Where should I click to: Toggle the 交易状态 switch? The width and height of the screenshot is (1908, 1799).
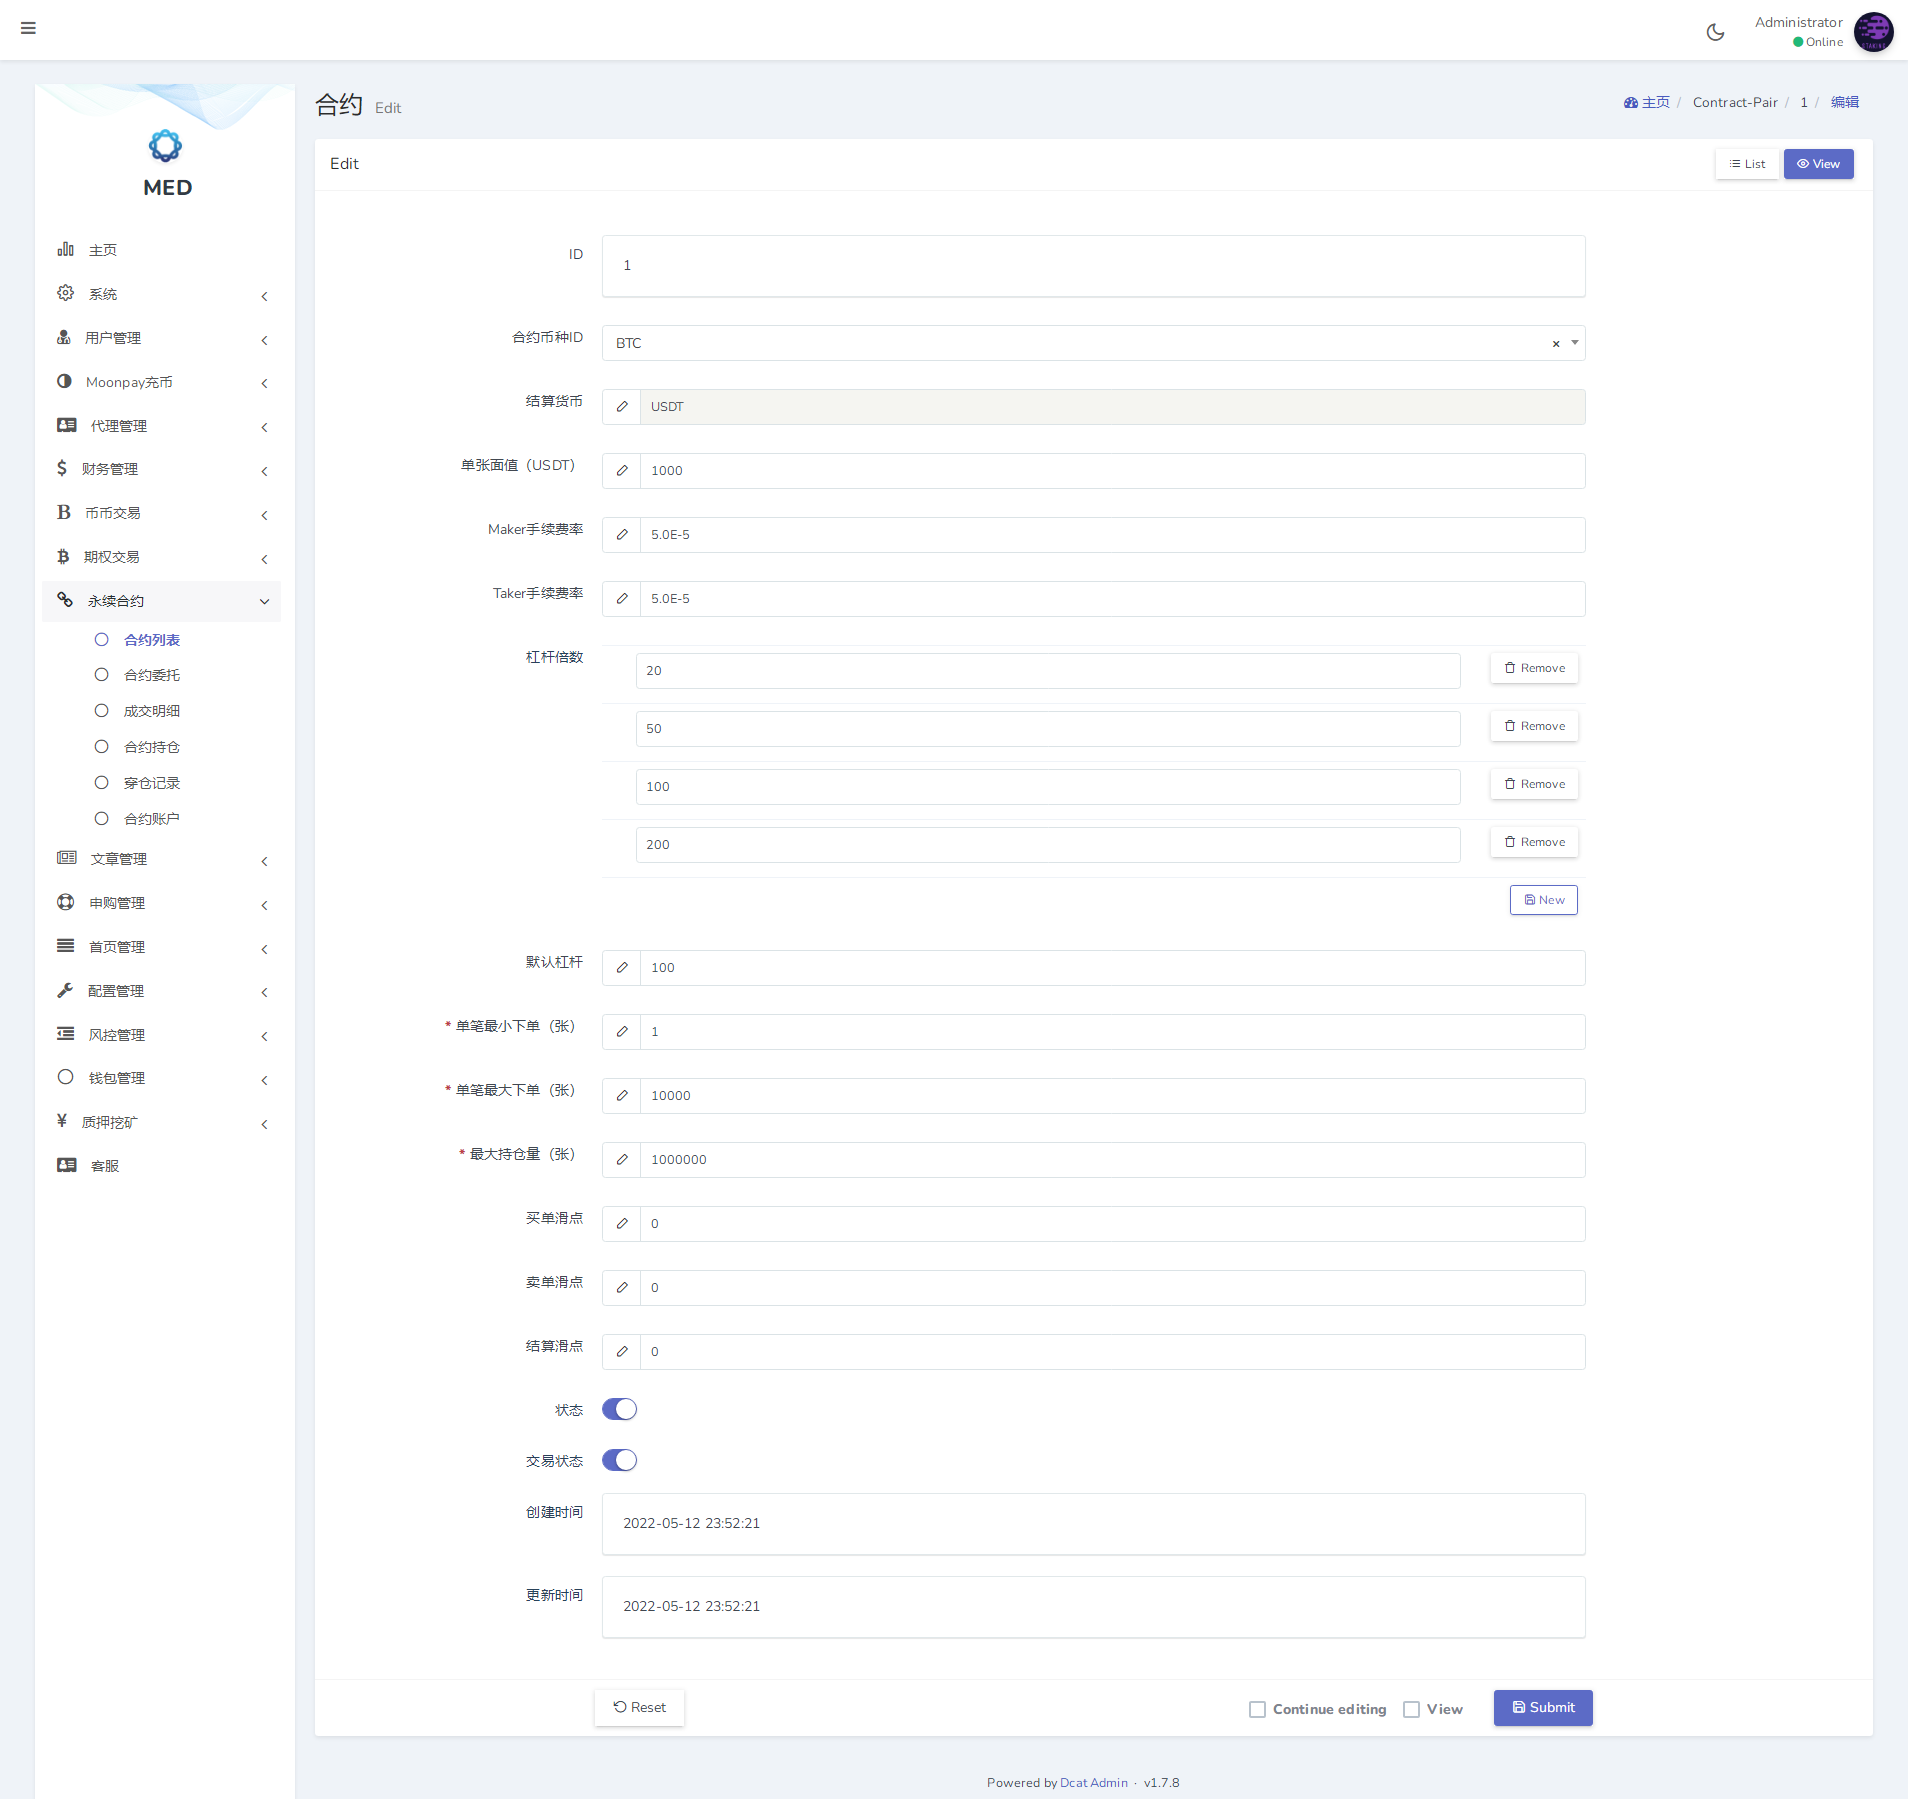619,1460
